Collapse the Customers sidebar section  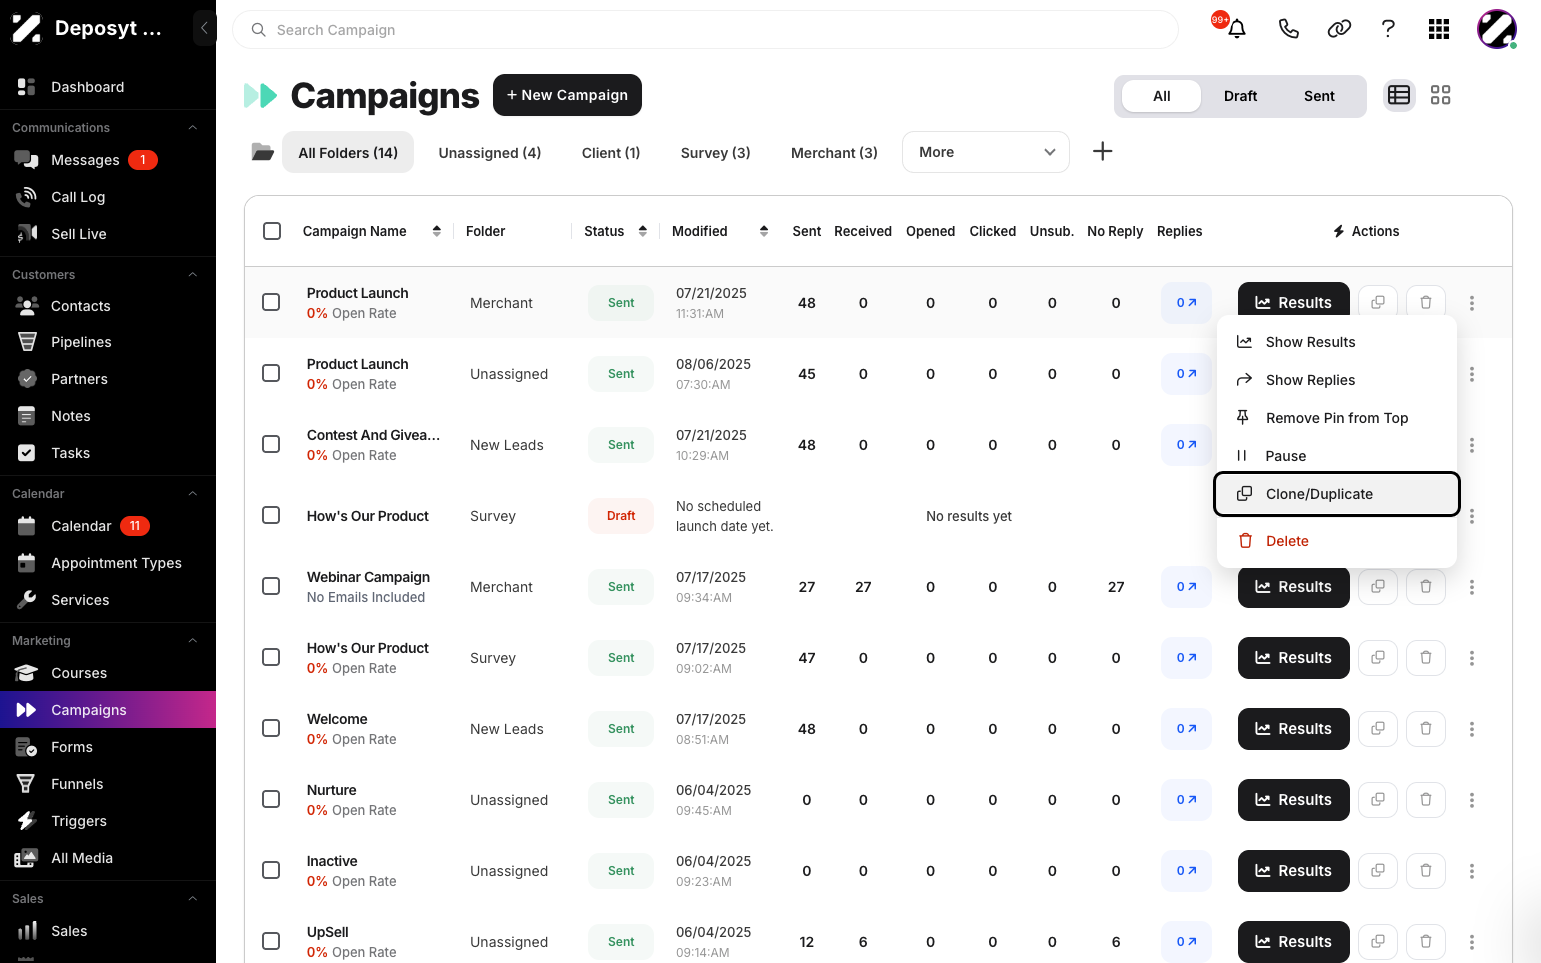click(x=193, y=275)
